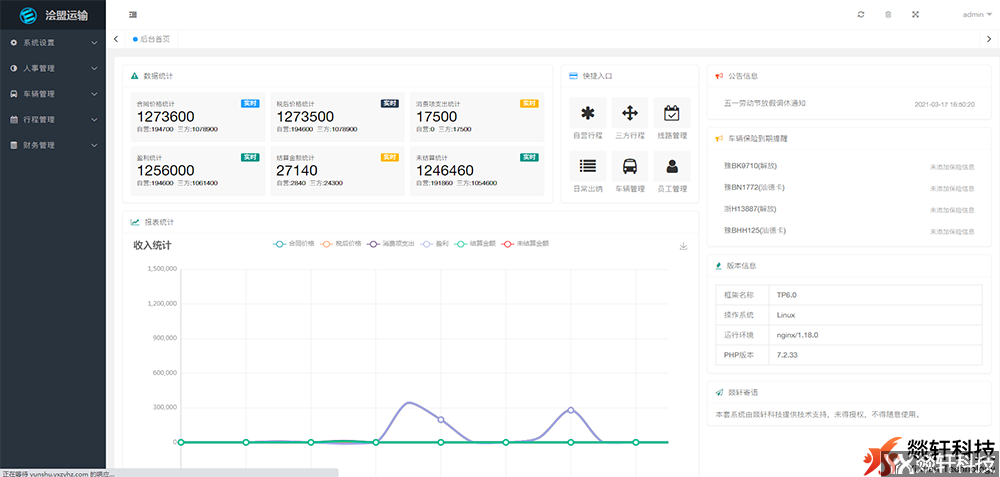1000x477 pixels.
Task: Toggle the 未结算金额 series in chart legend
Action: pyautogui.click(x=525, y=243)
